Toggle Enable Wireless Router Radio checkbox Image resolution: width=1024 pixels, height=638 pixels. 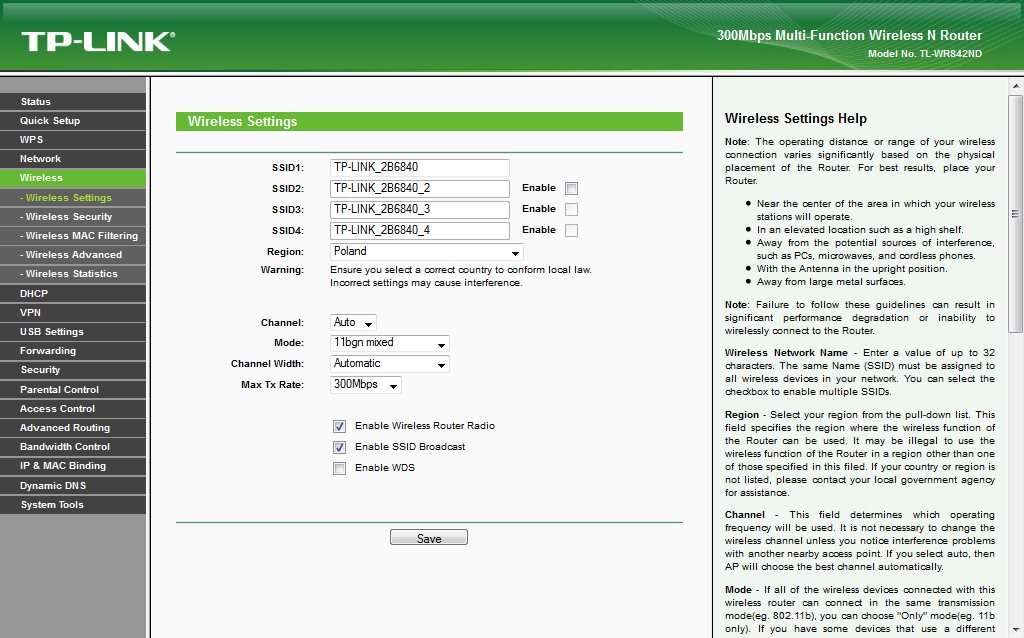(x=340, y=426)
